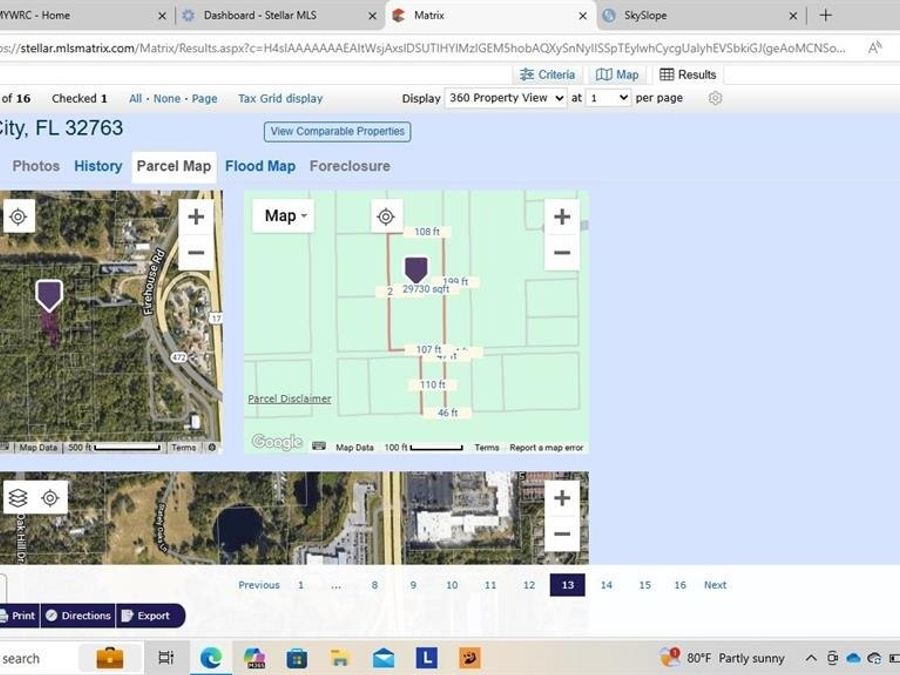Open the layers icon on bottom map

[x=18, y=498]
